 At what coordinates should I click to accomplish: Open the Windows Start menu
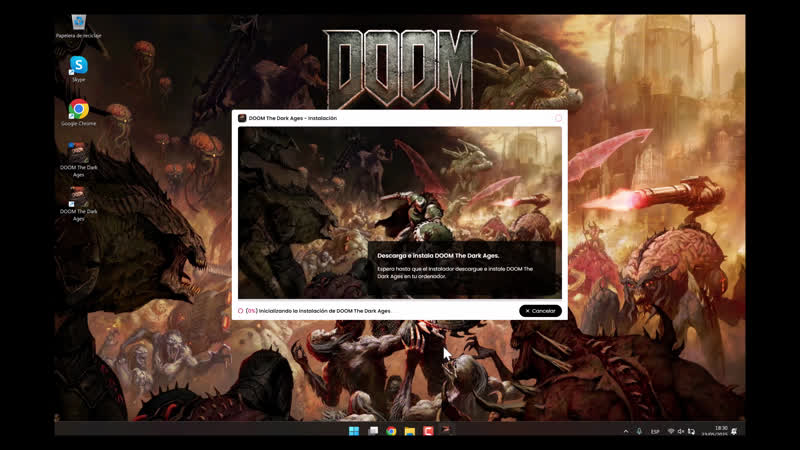354,431
